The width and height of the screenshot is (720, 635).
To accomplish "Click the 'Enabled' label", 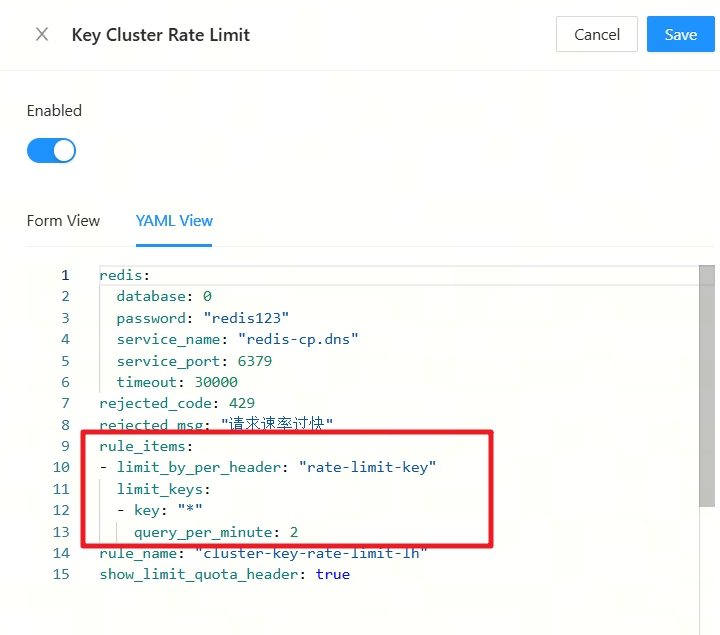I will pos(54,111).
